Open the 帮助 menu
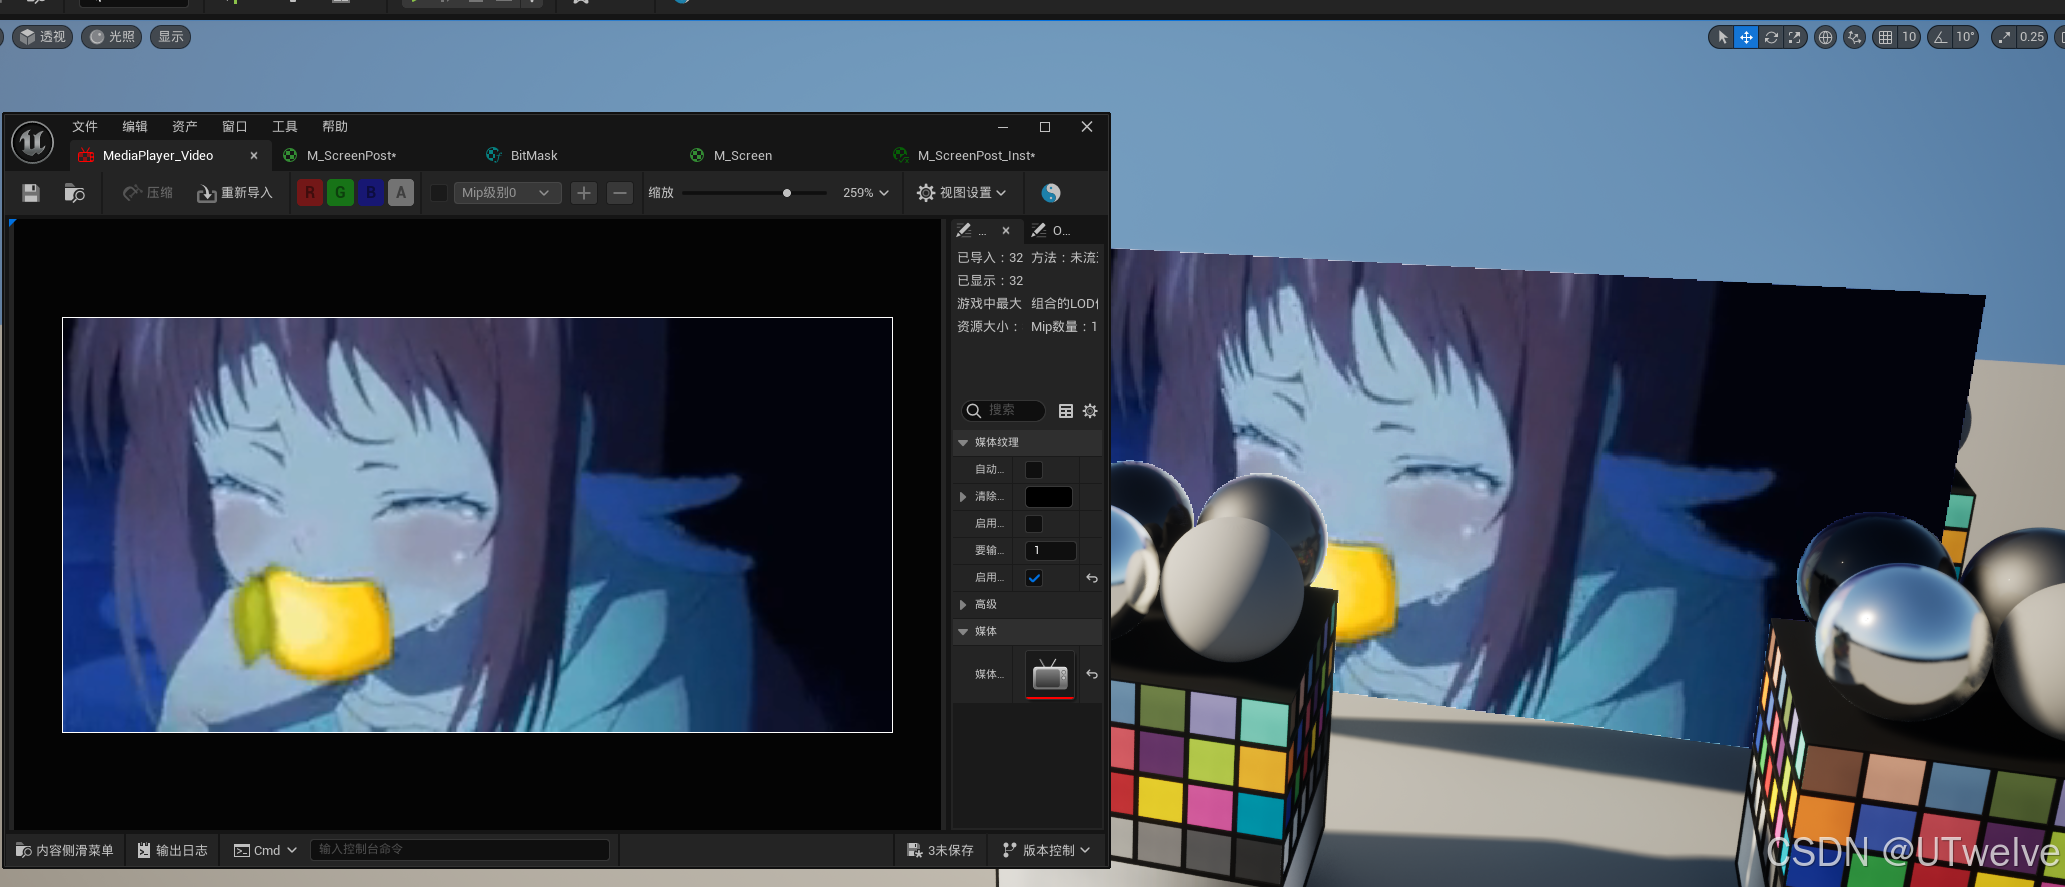The image size is (2065, 887). click(335, 127)
